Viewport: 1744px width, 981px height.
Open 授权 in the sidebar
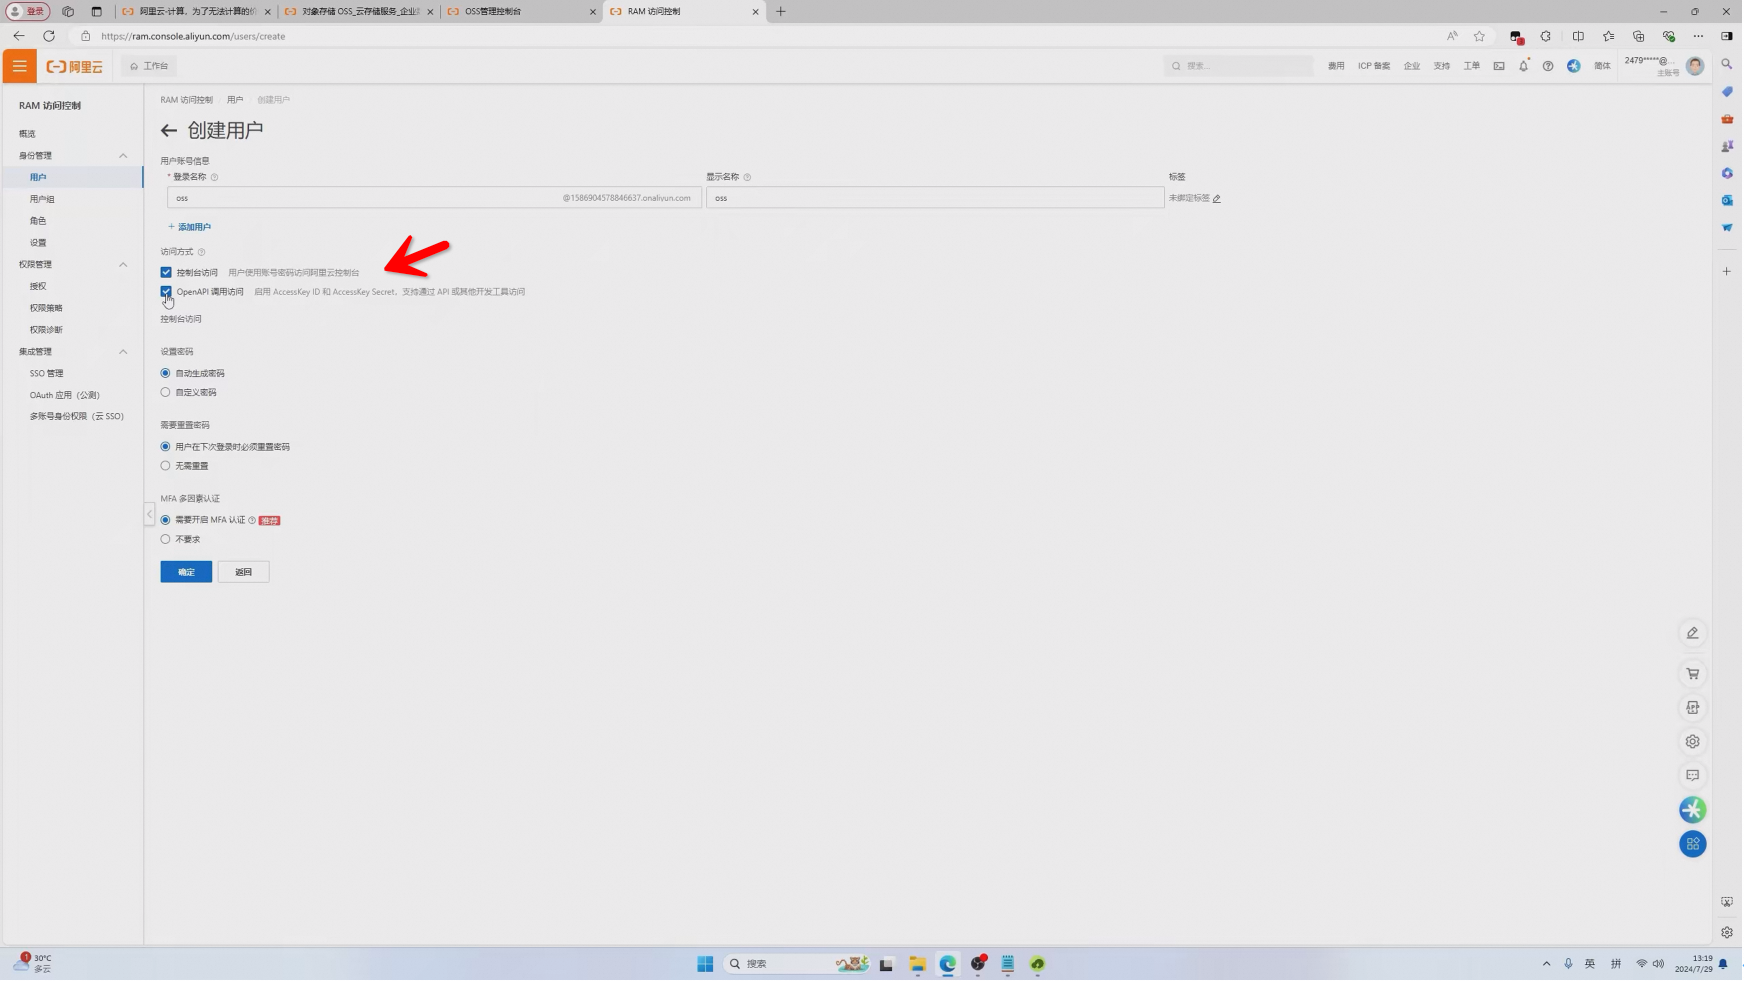[38, 287]
